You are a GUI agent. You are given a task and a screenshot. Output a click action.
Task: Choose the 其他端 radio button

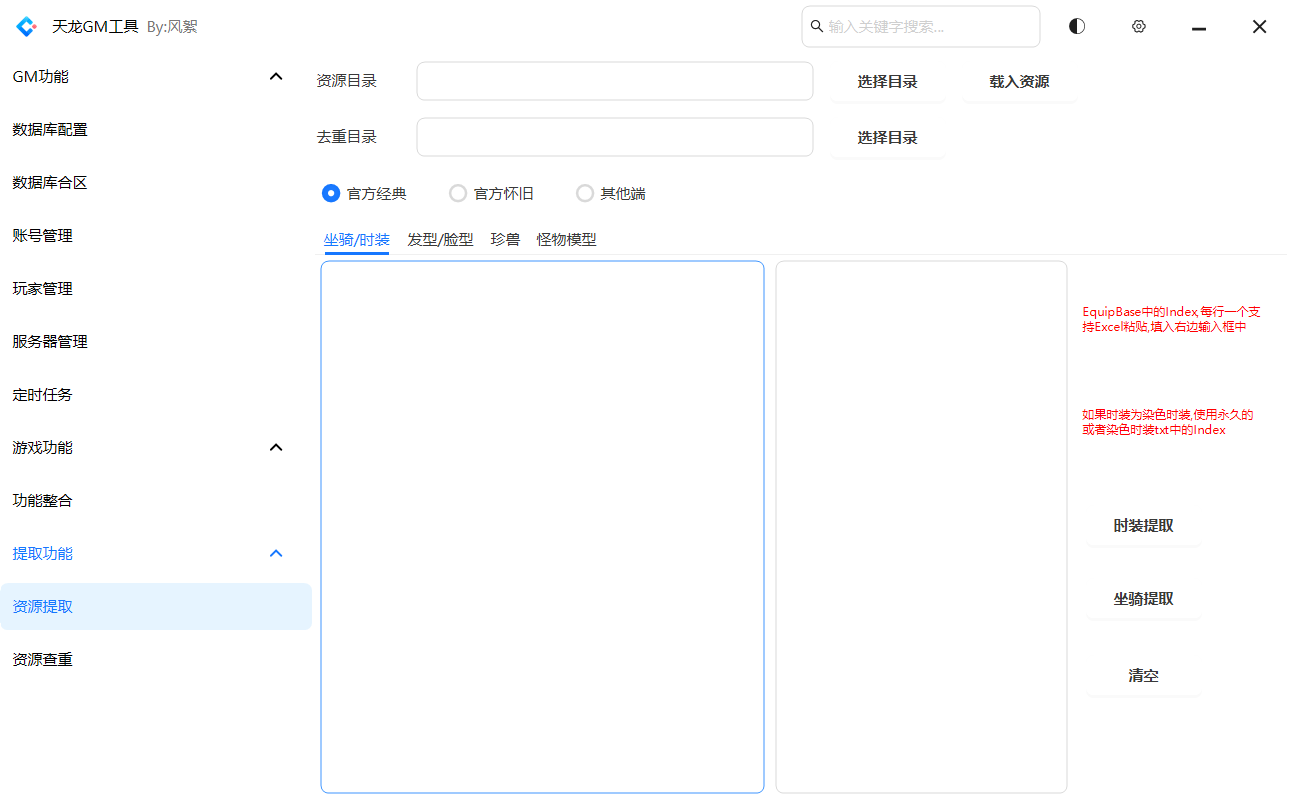(585, 193)
